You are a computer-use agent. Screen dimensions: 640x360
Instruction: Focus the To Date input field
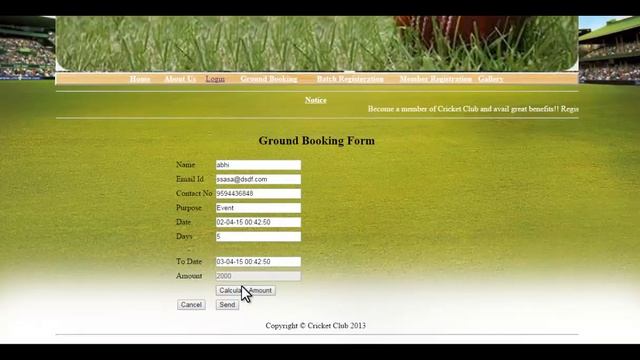[x=258, y=262]
